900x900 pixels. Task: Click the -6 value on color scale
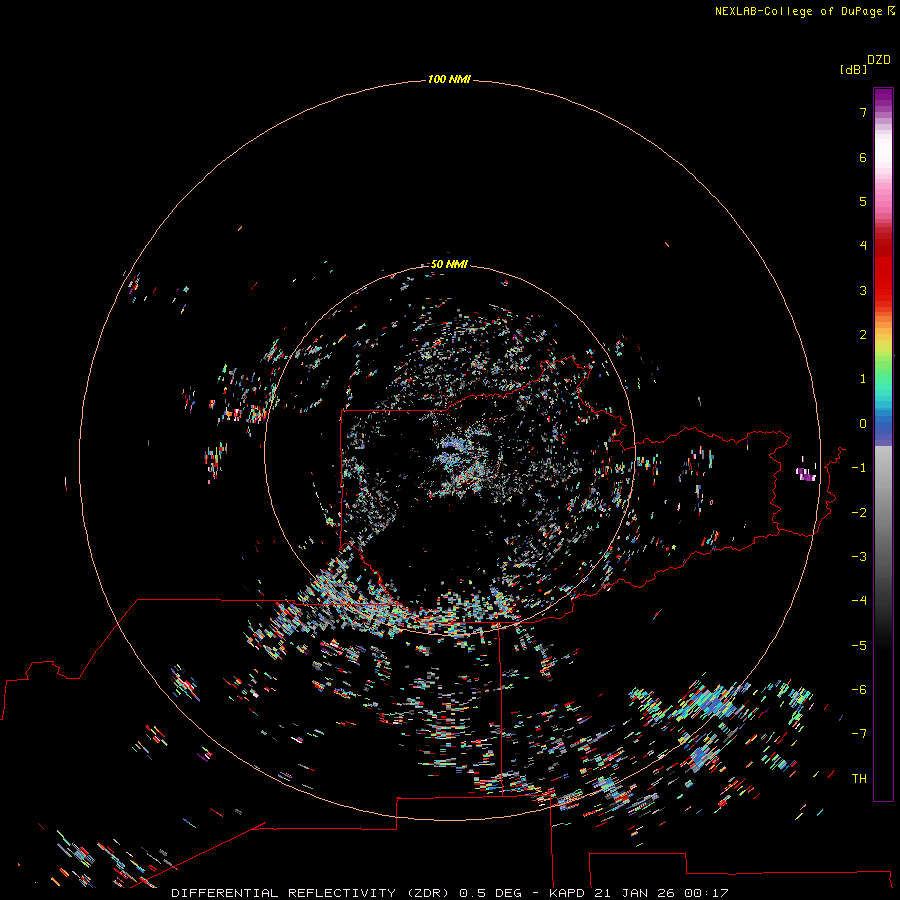(x=859, y=690)
